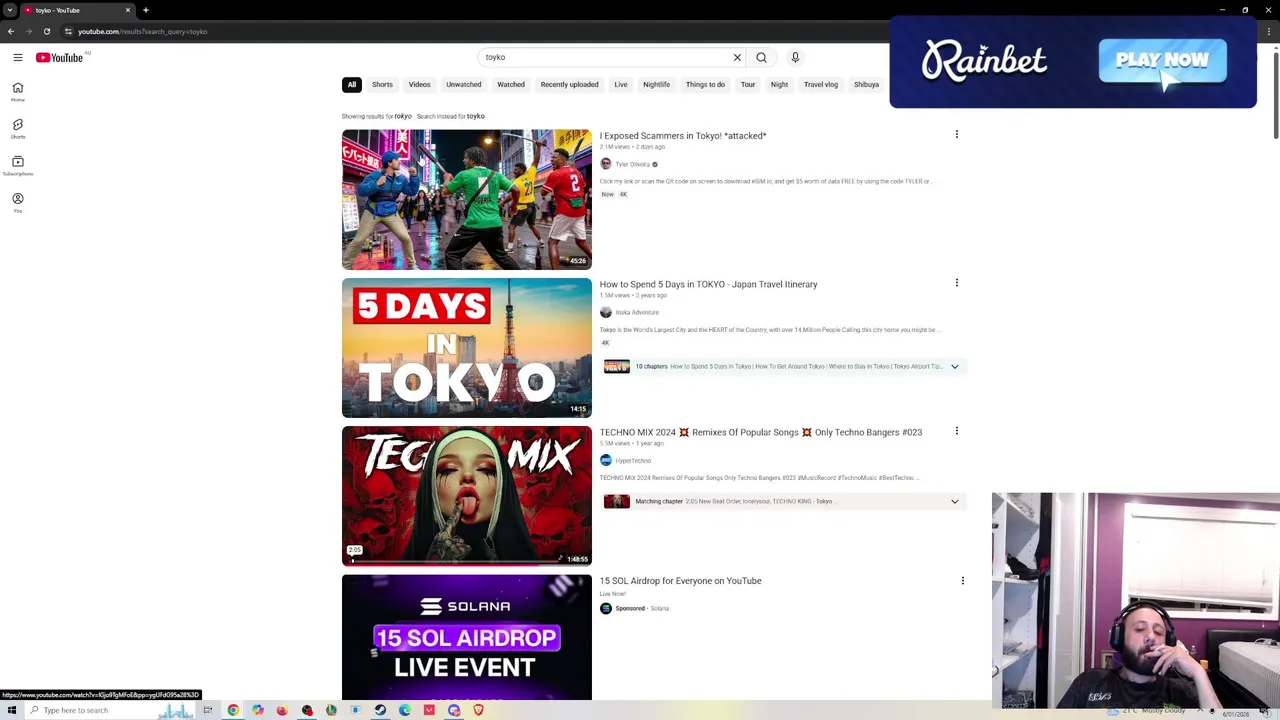Open Tyler Oliveira channel avatar
1280x720 pixels.
[x=606, y=164]
